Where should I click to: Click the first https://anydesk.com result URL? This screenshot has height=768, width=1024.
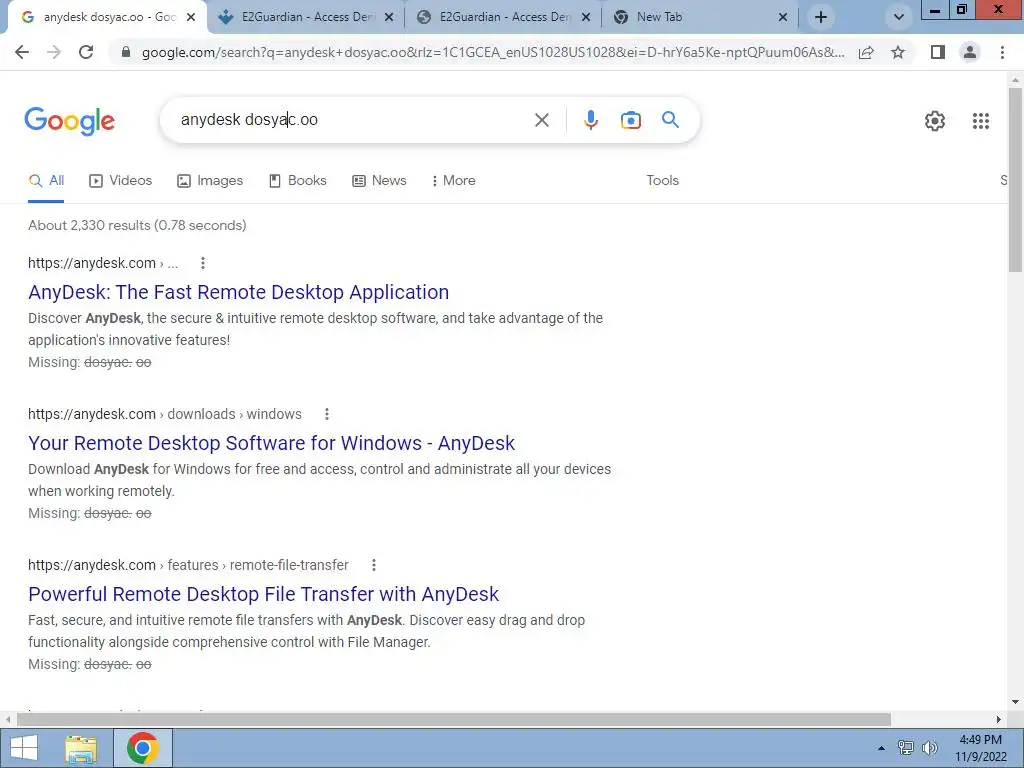coord(103,263)
